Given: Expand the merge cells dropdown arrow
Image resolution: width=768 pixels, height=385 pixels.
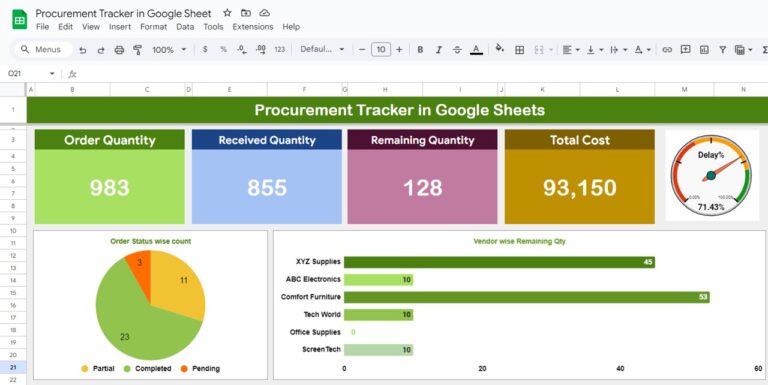Looking at the screenshot, I should (x=551, y=49).
